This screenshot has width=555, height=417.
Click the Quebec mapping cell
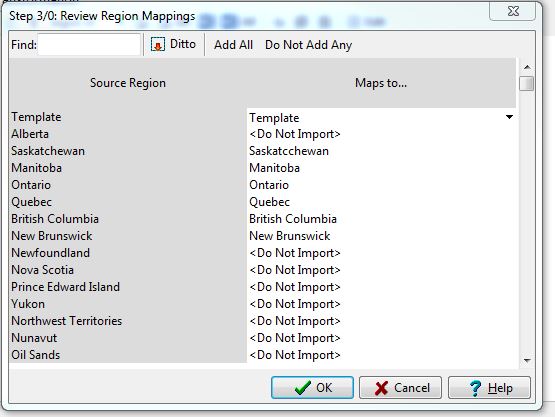[381, 202]
